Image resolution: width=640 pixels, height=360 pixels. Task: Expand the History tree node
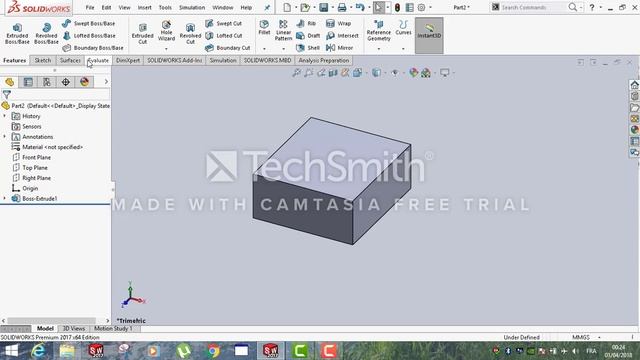[x=4, y=116]
